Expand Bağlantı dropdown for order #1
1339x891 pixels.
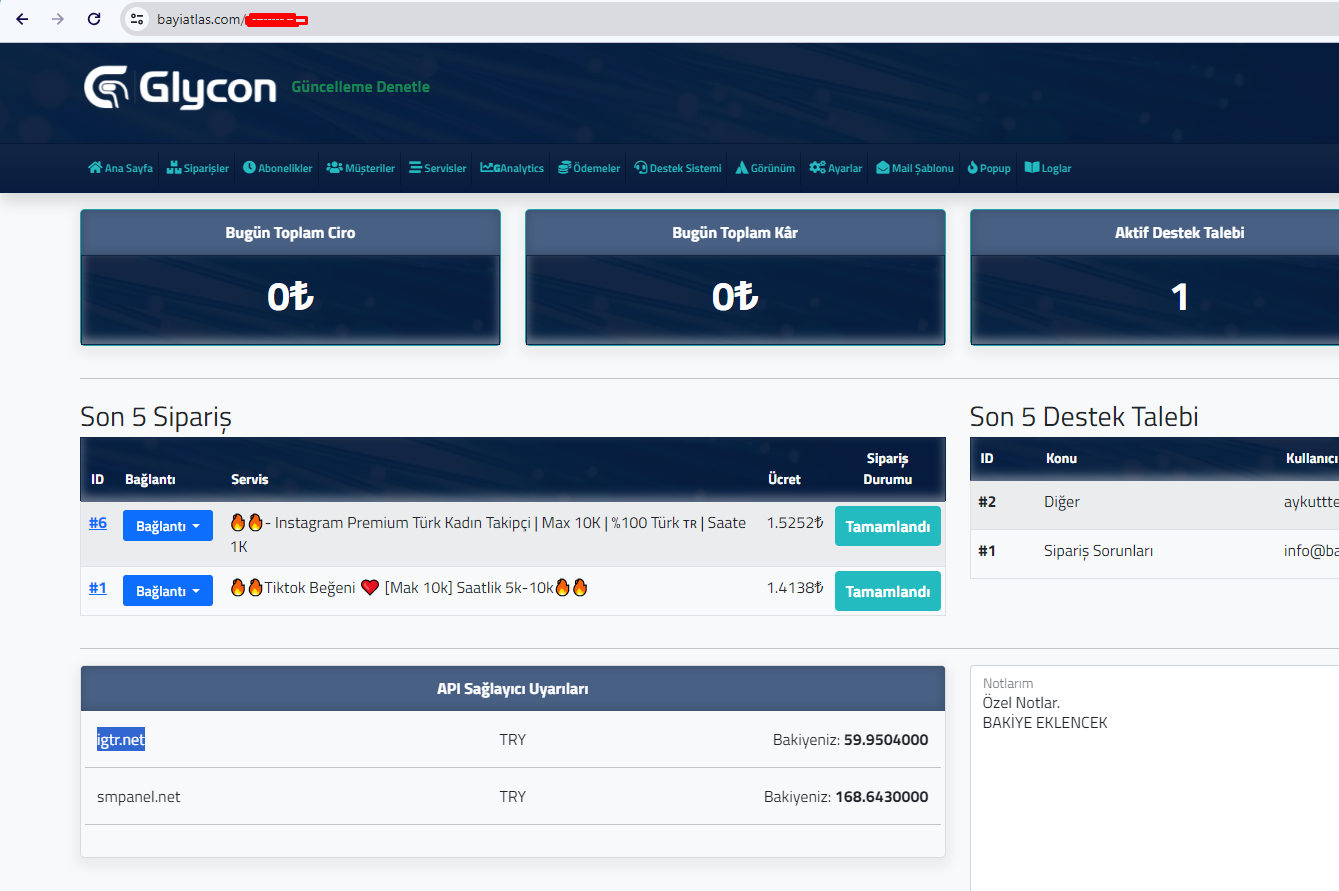pos(168,591)
